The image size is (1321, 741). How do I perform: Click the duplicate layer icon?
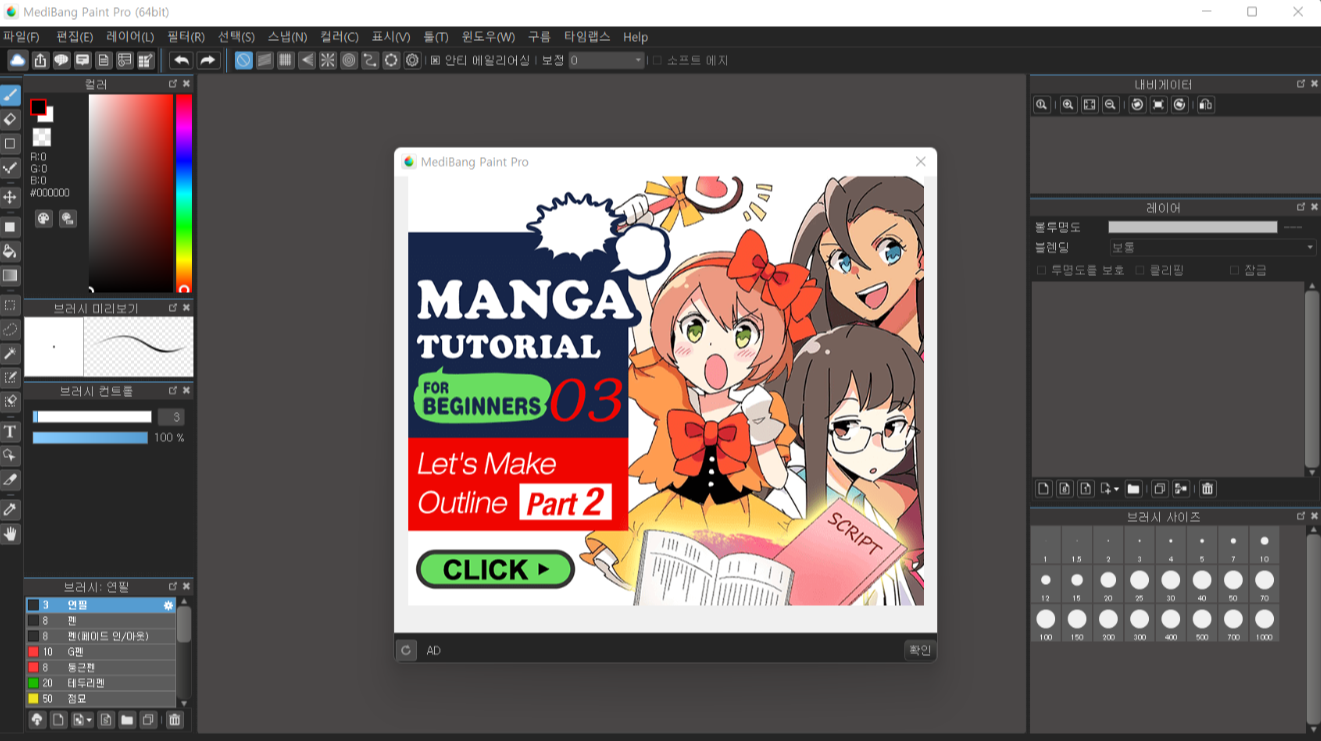[x=1159, y=489]
